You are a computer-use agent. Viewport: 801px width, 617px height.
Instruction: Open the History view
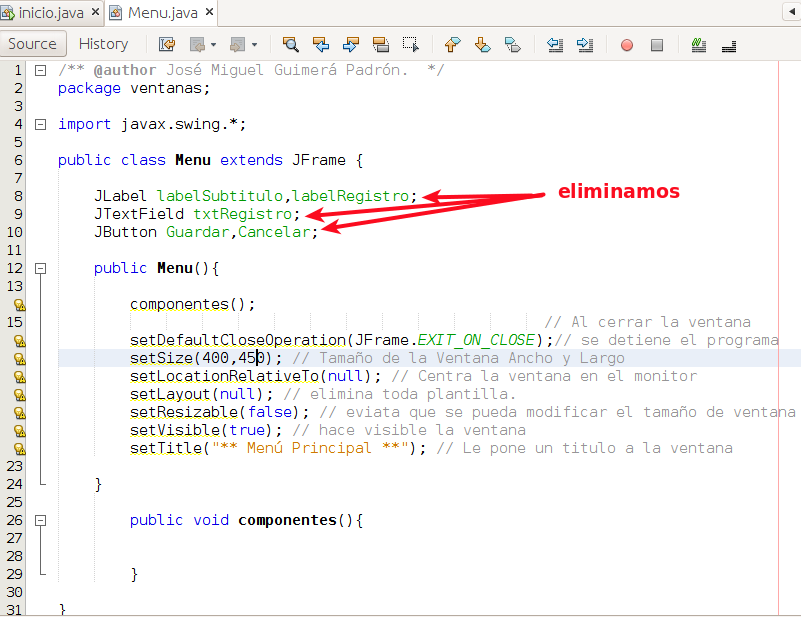pos(104,43)
